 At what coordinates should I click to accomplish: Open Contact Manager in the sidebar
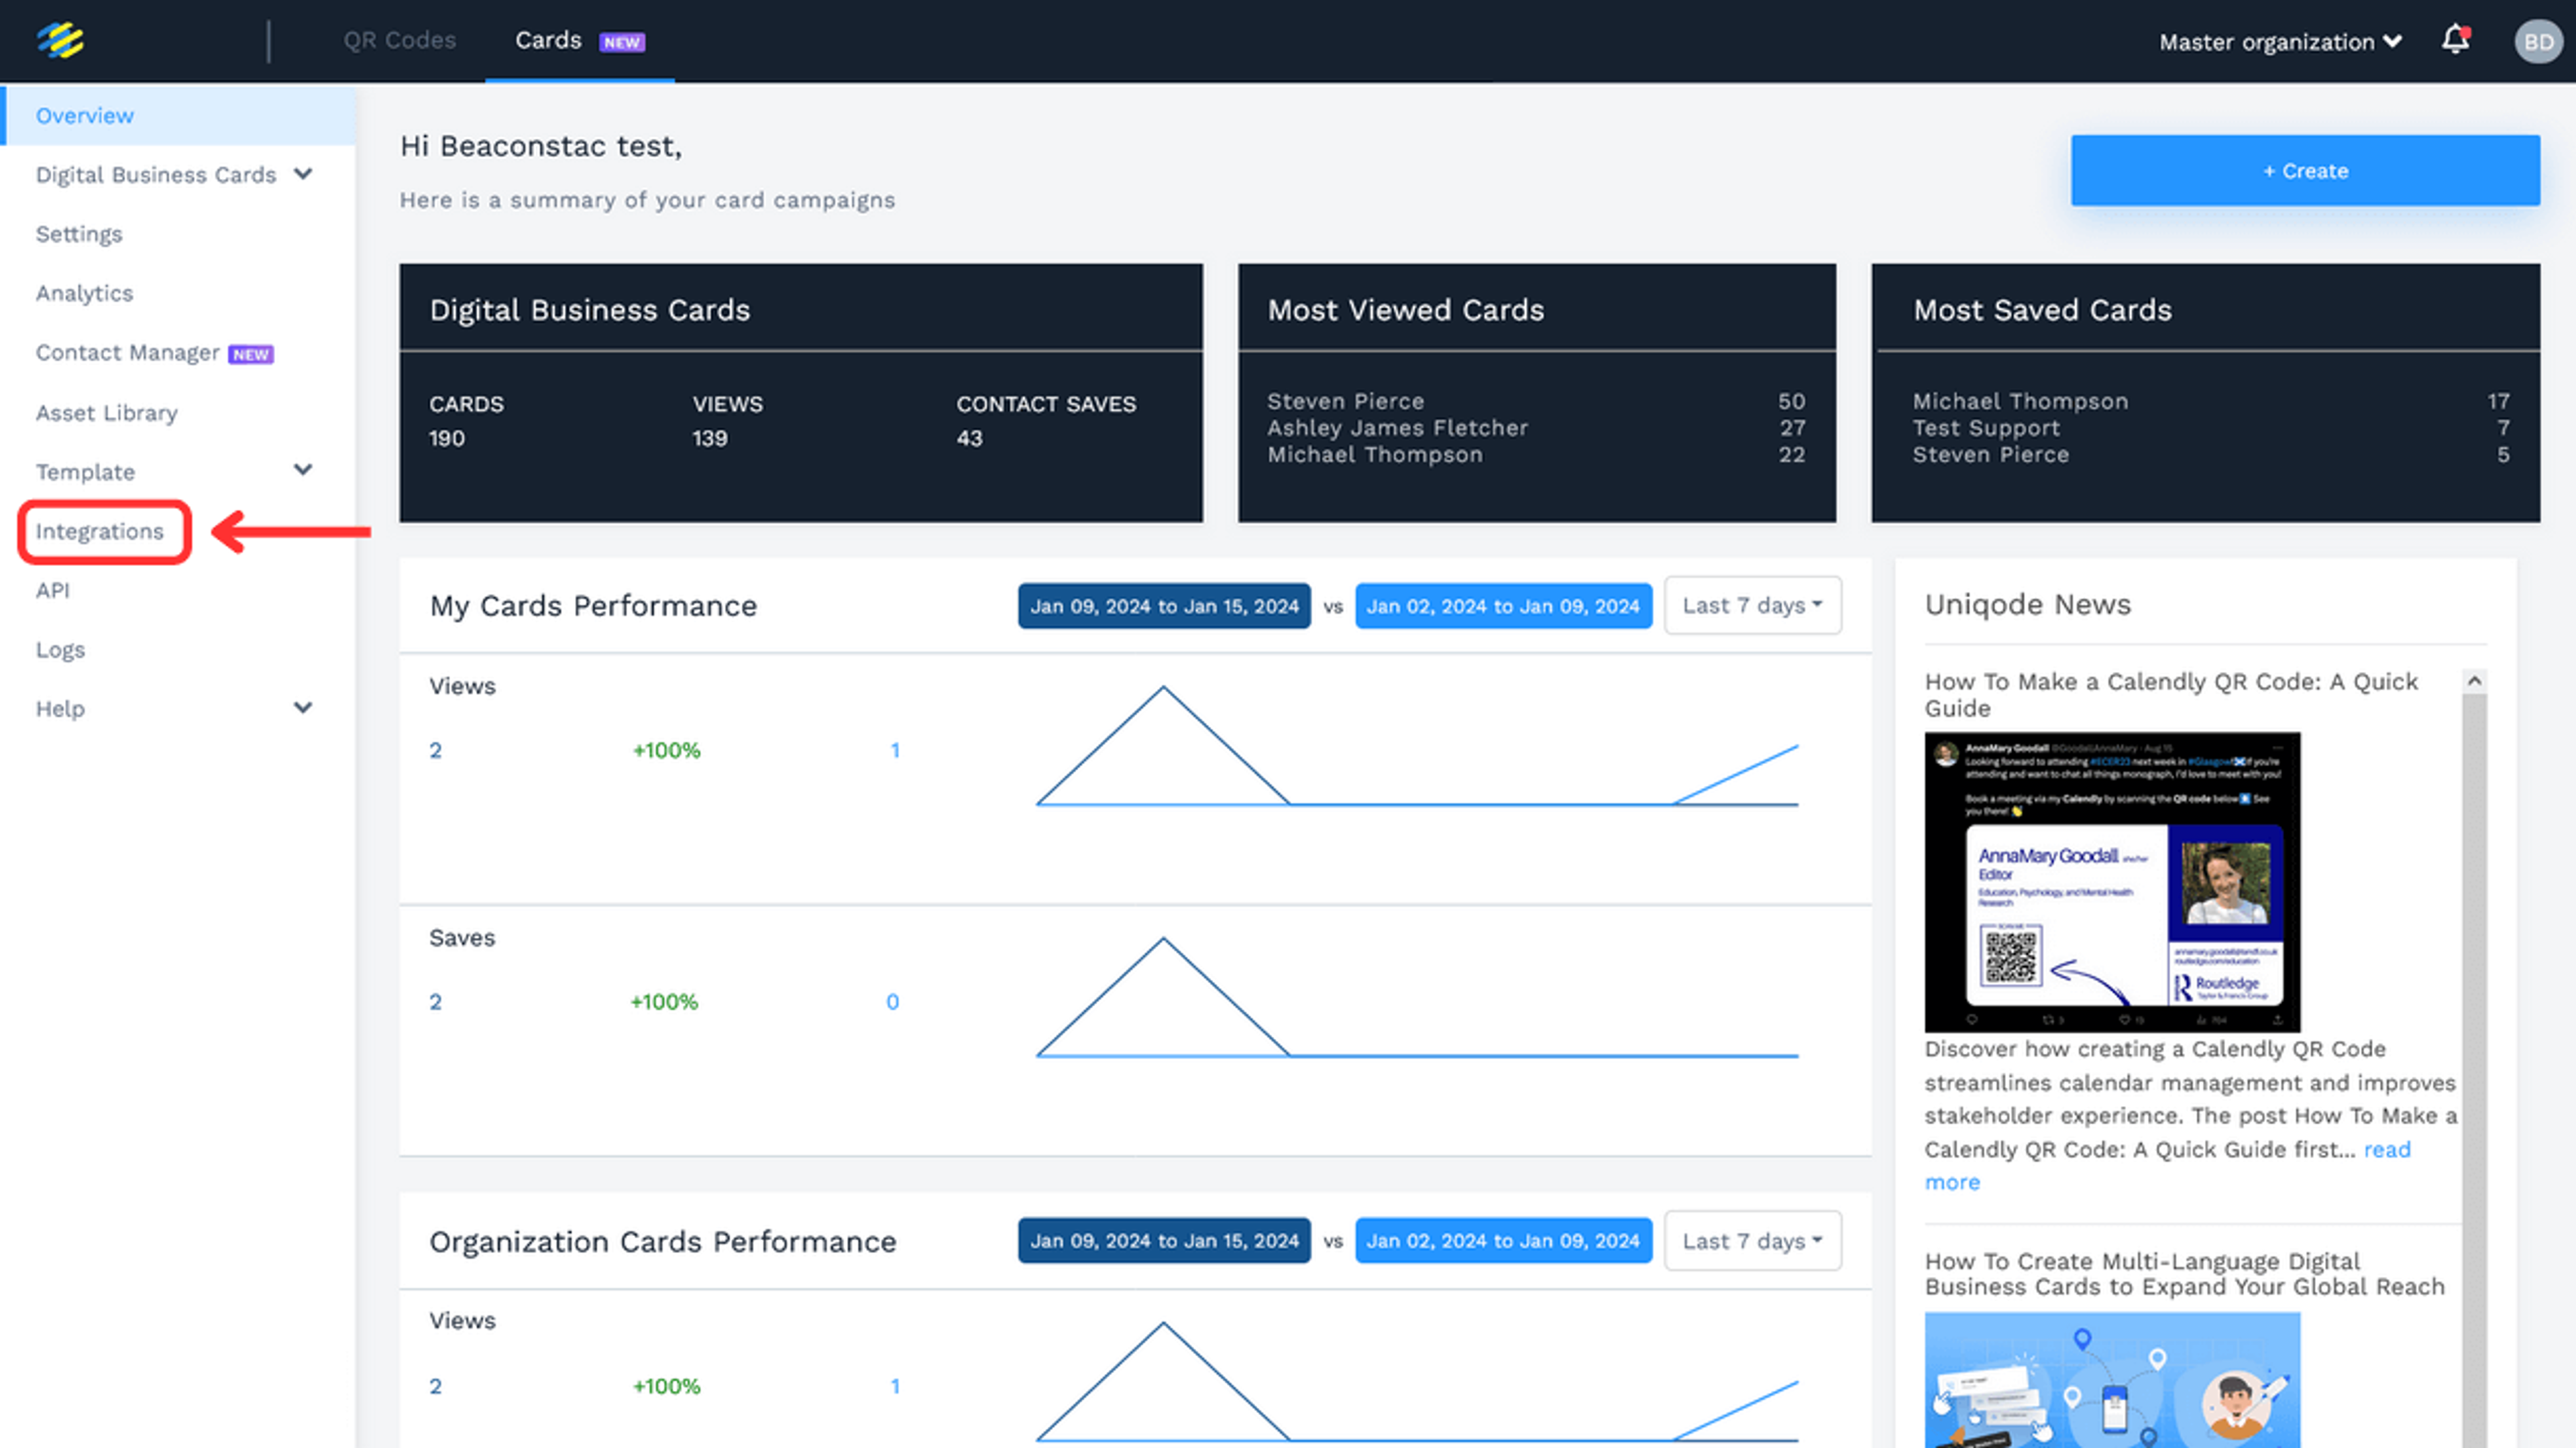pyautogui.click(x=128, y=352)
